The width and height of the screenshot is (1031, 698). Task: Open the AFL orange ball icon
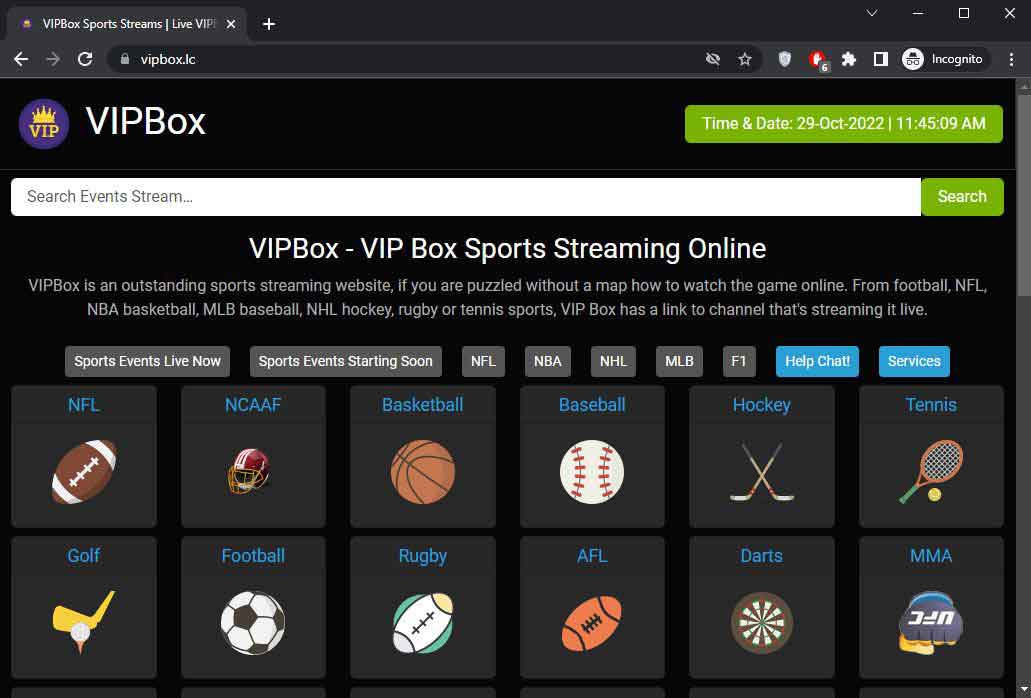point(592,623)
